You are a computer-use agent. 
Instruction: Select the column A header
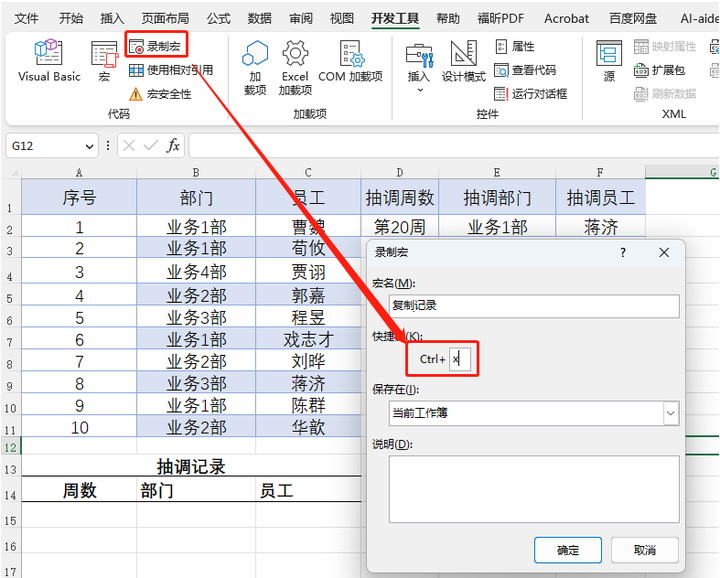79,173
